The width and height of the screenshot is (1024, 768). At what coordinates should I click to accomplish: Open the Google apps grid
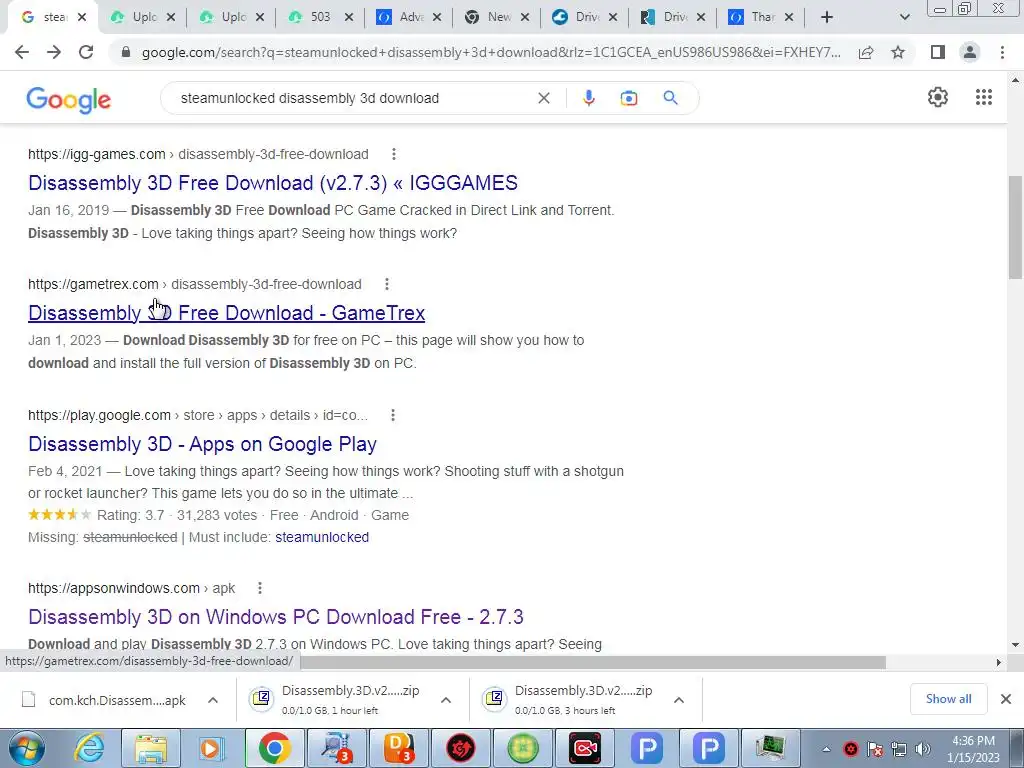click(984, 97)
